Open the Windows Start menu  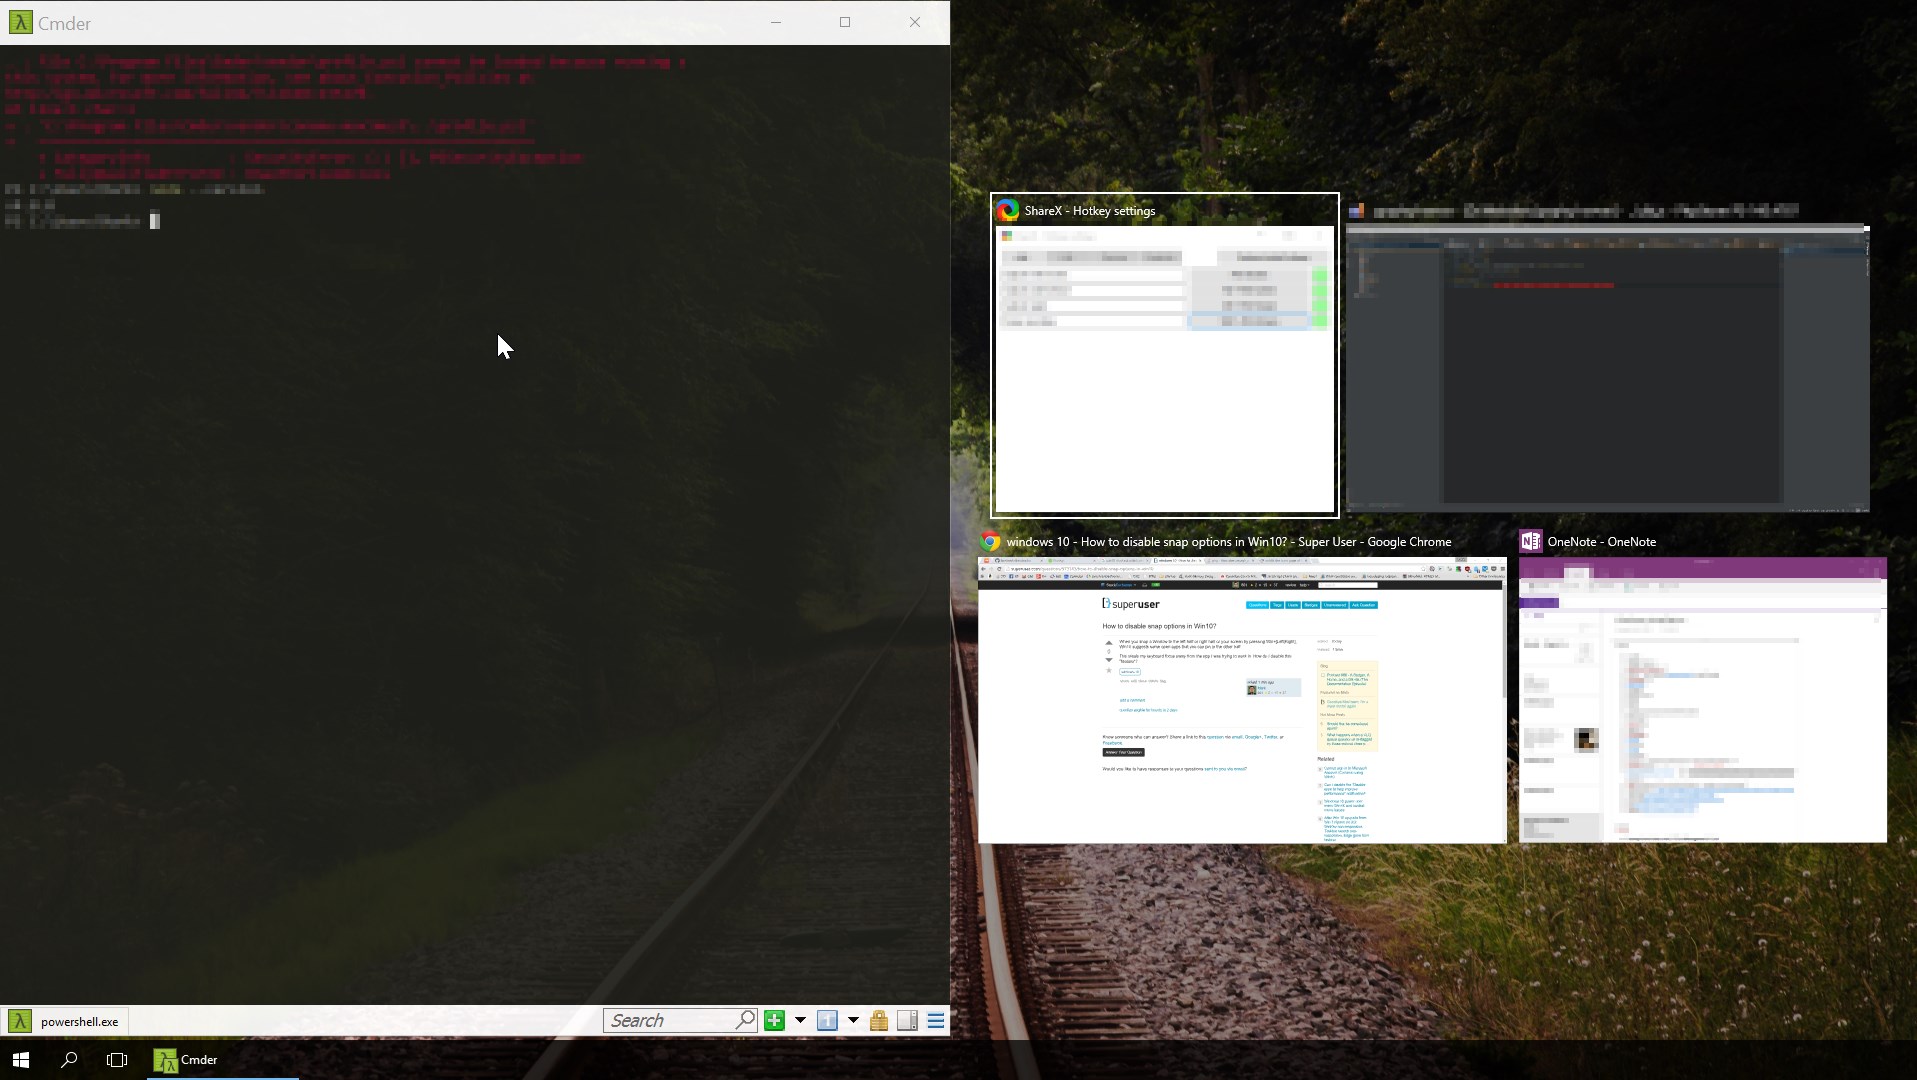point(21,1059)
